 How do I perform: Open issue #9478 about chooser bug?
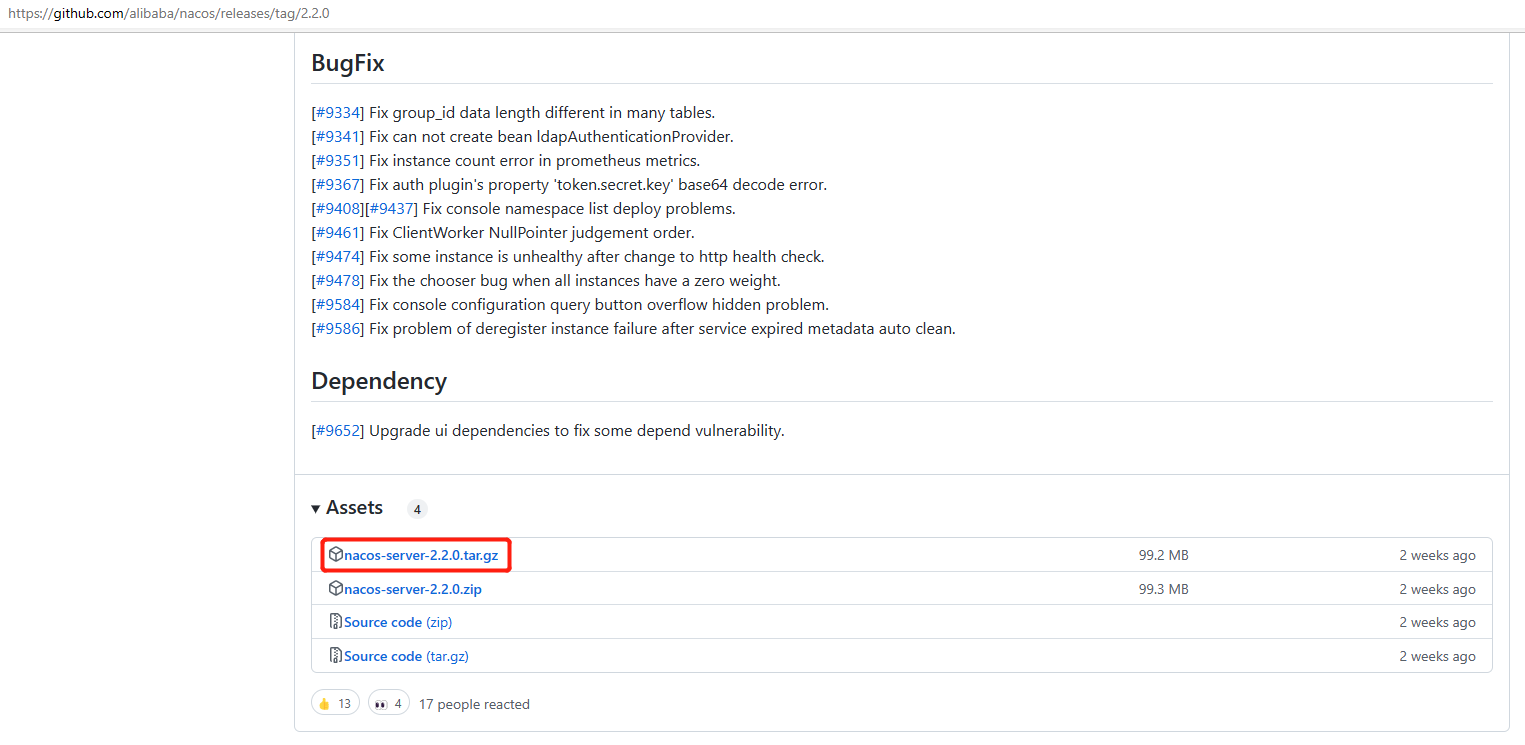338,280
